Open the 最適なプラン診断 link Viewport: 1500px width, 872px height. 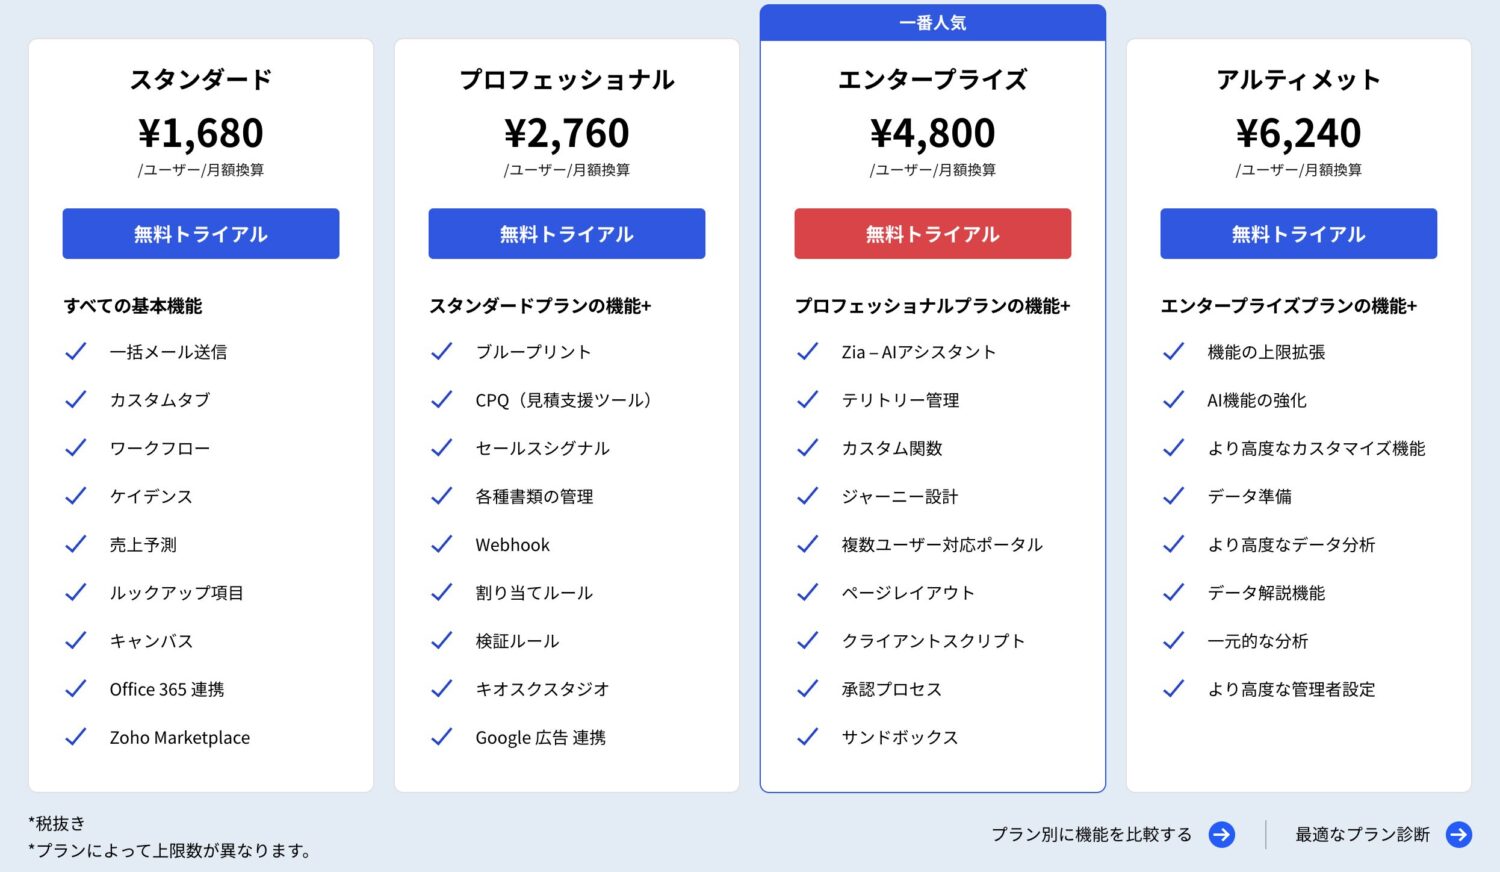pos(1361,833)
